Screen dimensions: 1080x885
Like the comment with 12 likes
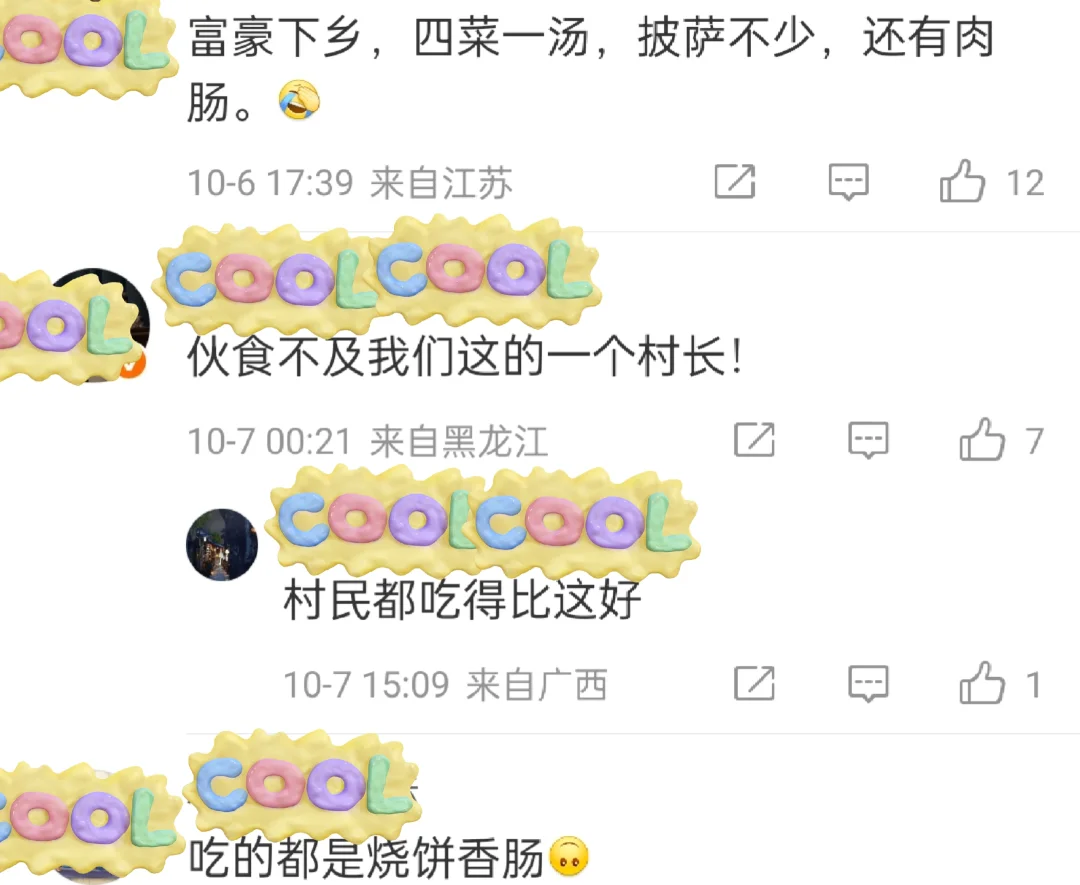[962, 181]
